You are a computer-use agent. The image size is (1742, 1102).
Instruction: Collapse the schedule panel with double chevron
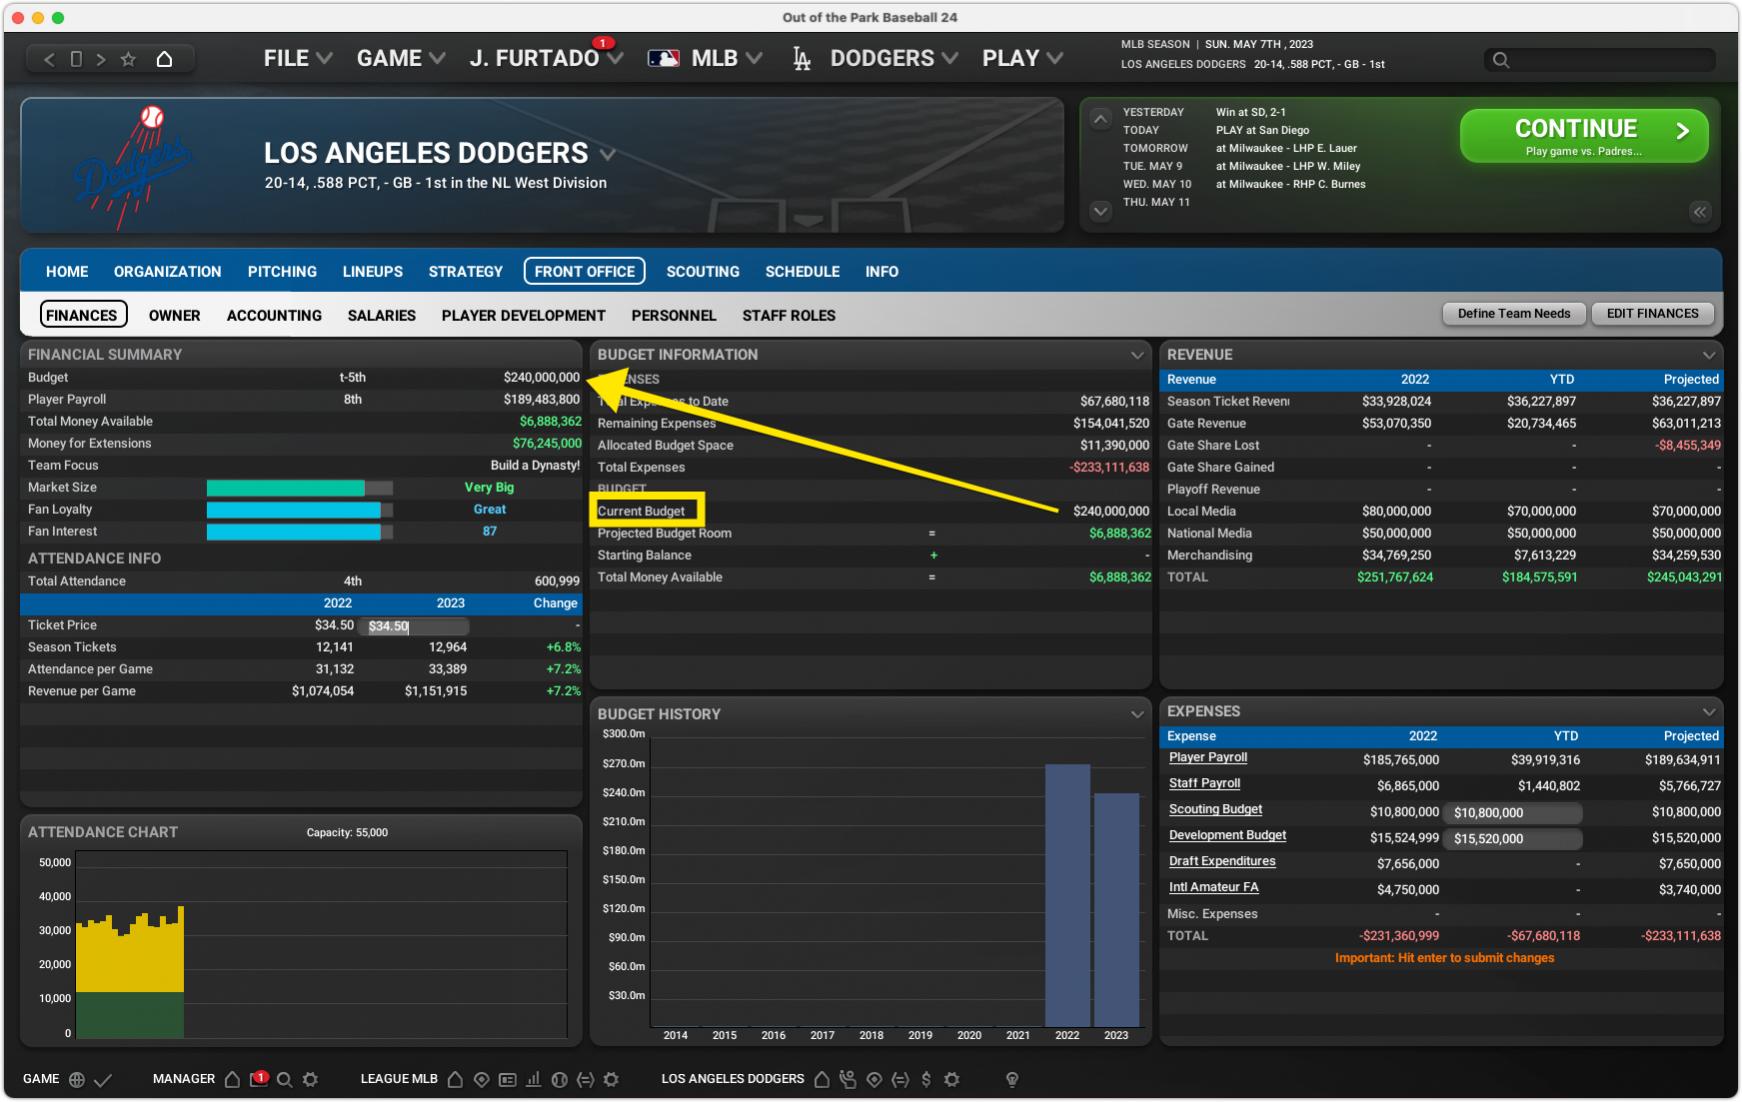coord(1699,212)
